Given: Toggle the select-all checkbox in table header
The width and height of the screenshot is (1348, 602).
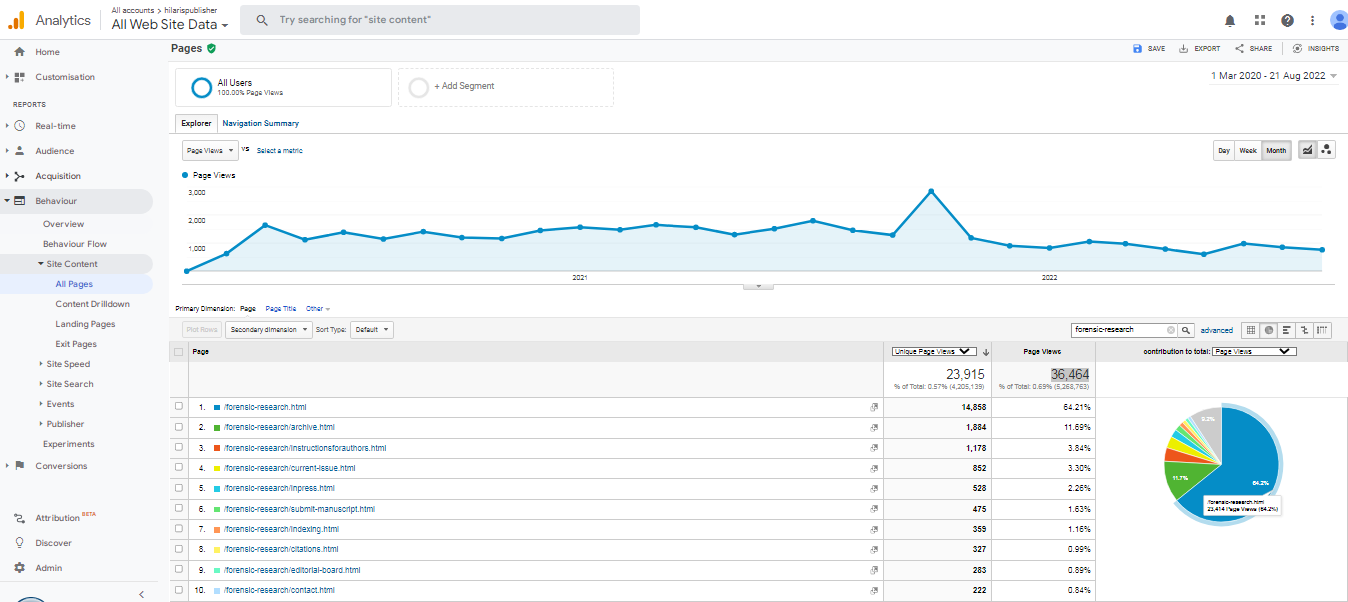Looking at the screenshot, I should 179,352.
